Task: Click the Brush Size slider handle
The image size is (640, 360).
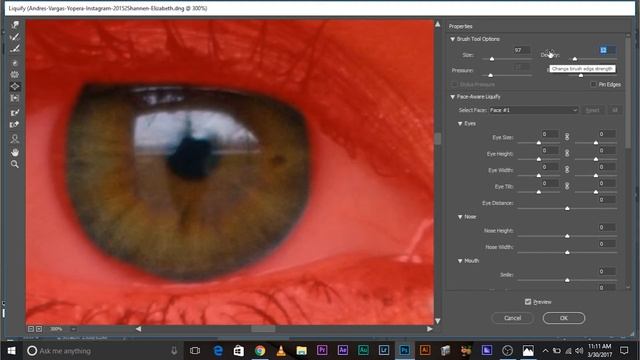Action: point(492,59)
